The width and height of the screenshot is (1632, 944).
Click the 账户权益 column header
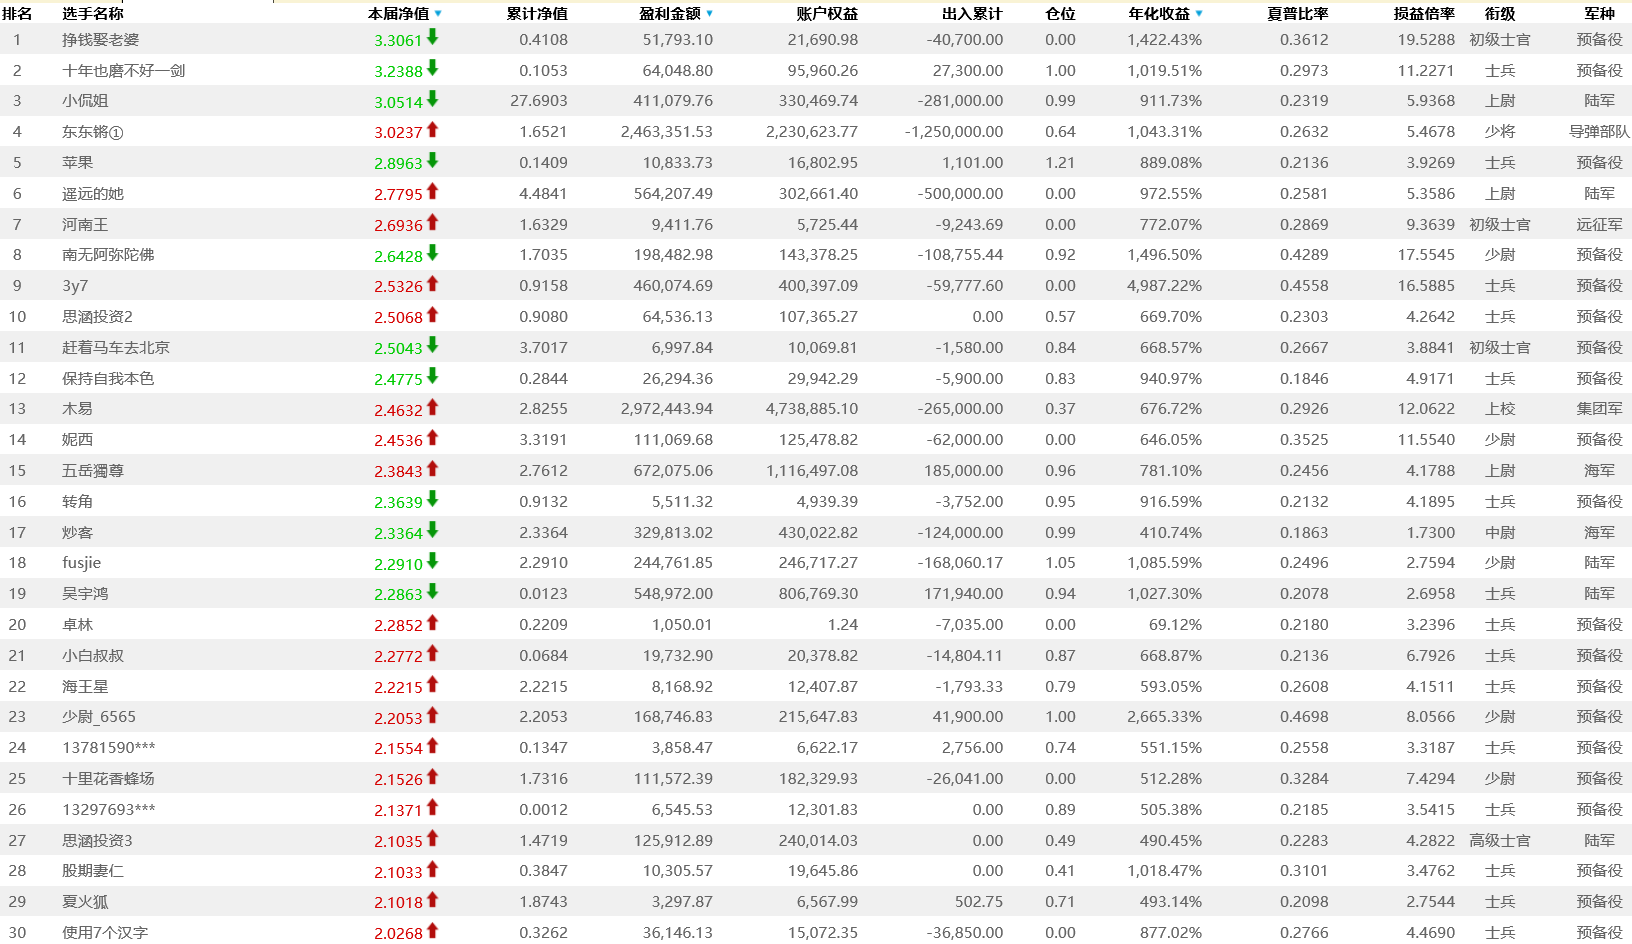[x=827, y=14]
